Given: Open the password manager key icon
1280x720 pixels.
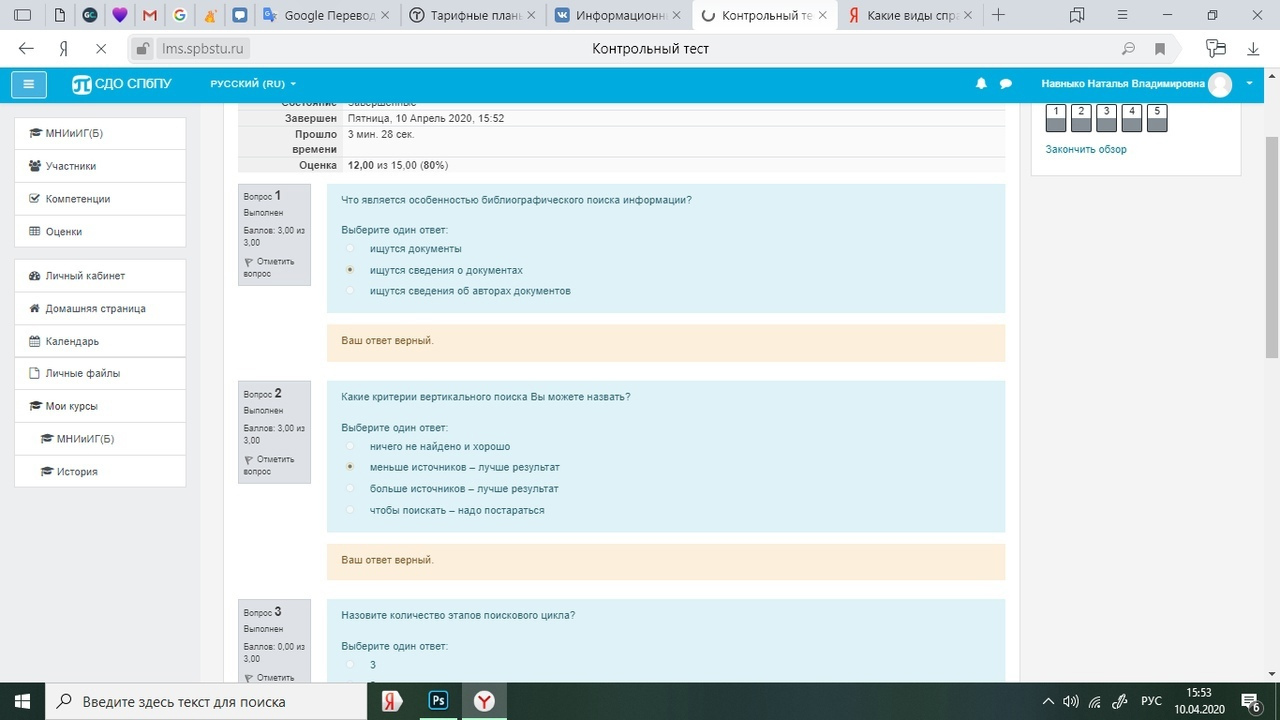Looking at the screenshot, I should tap(1216, 48).
